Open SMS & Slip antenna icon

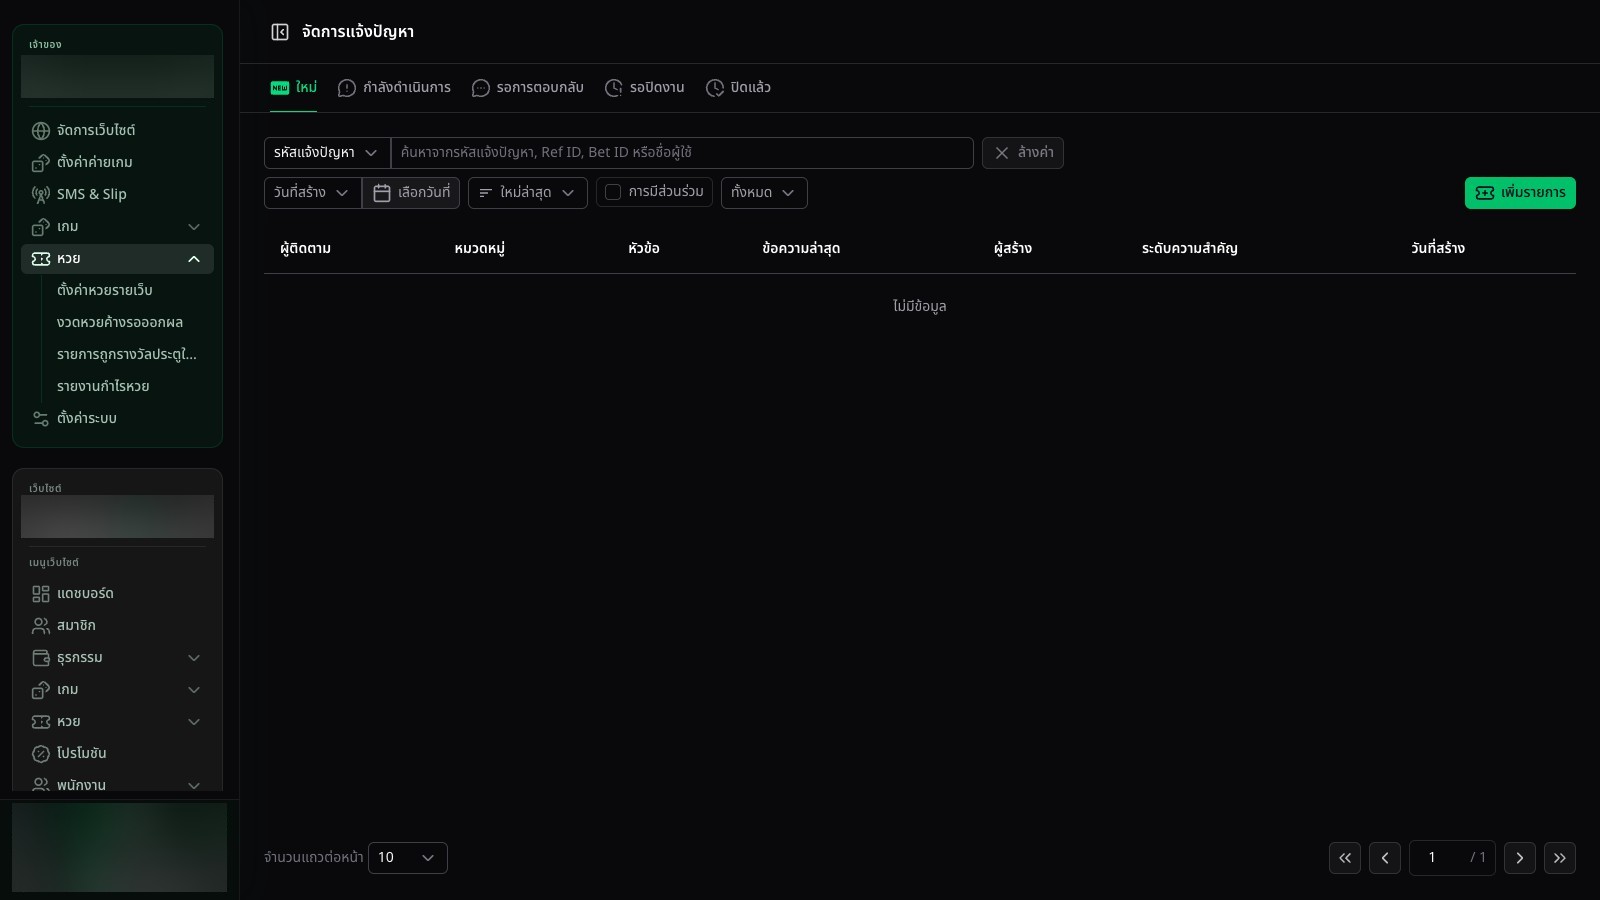click(x=41, y=195)
